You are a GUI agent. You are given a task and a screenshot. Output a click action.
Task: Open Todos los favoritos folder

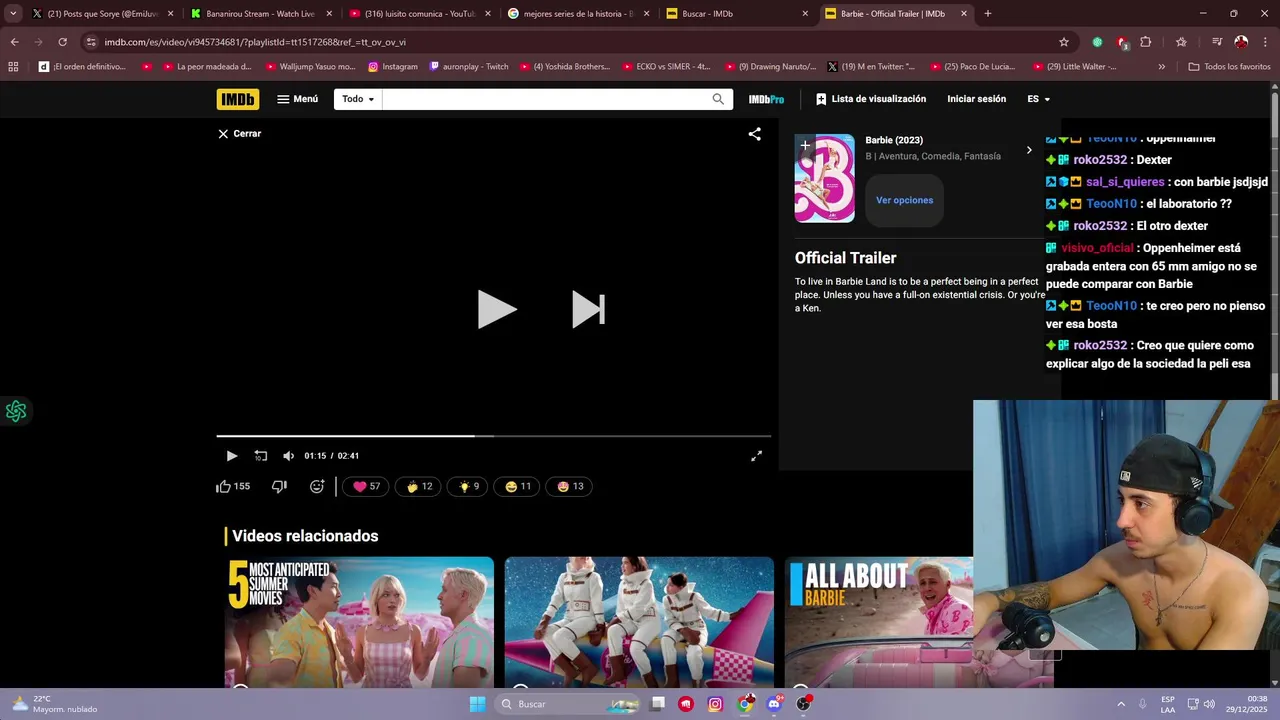[x=1229, y=67]
